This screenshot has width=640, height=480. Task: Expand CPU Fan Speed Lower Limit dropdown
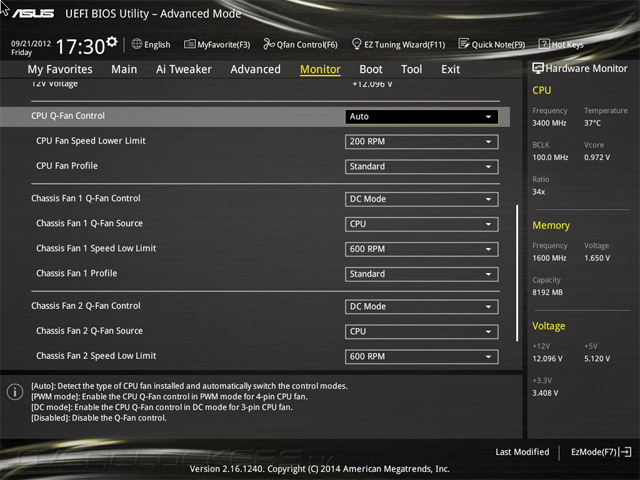[421, 142]
